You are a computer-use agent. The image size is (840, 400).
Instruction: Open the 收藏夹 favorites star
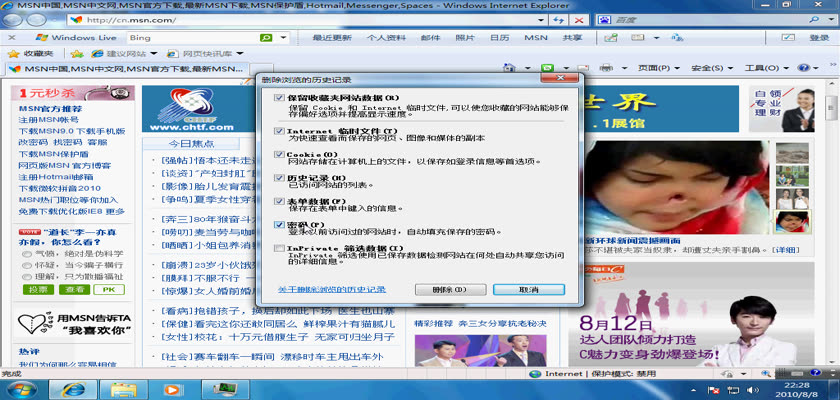[x=30, y=53]
